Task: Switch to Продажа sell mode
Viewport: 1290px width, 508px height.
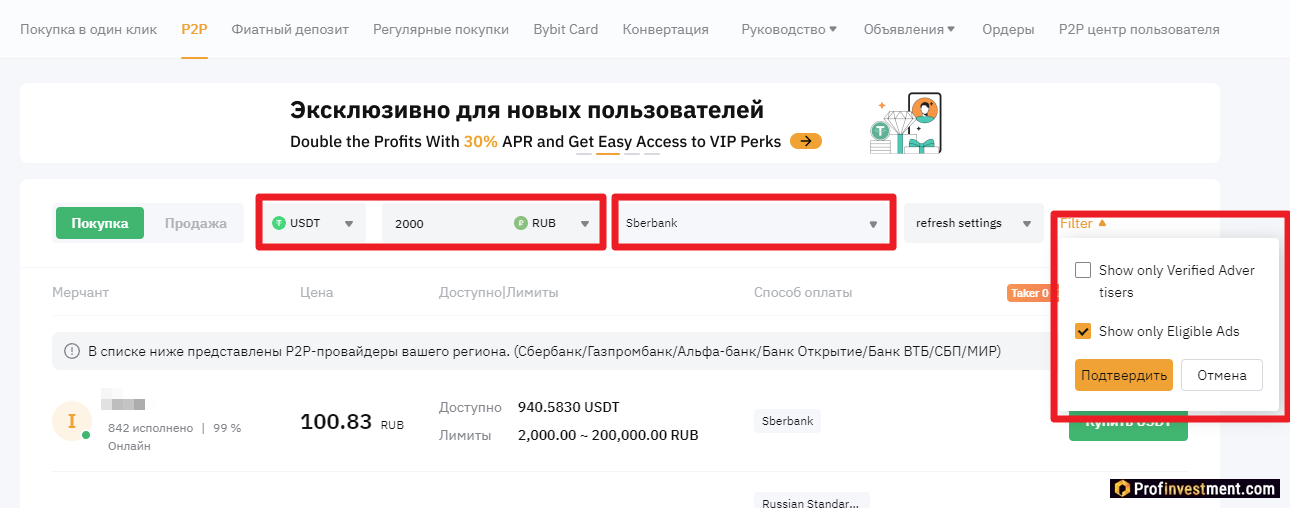Action: pyautogui.click(x=196, y=223)
